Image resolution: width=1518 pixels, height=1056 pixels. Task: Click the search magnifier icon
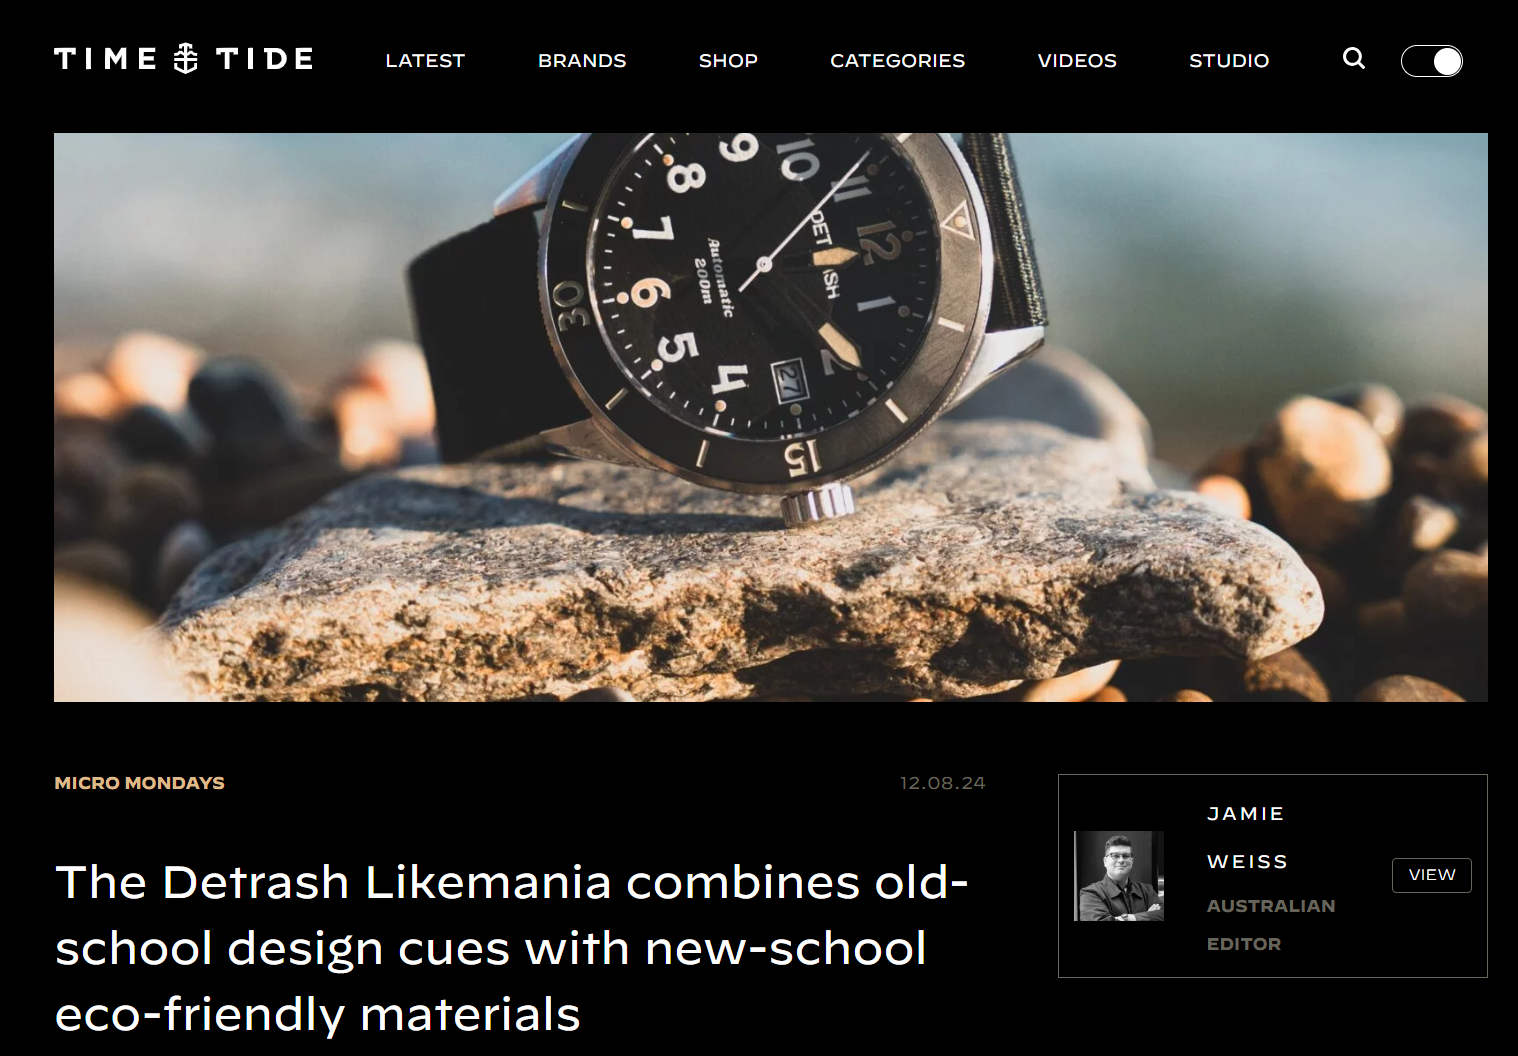click(x=1354, y=59)
